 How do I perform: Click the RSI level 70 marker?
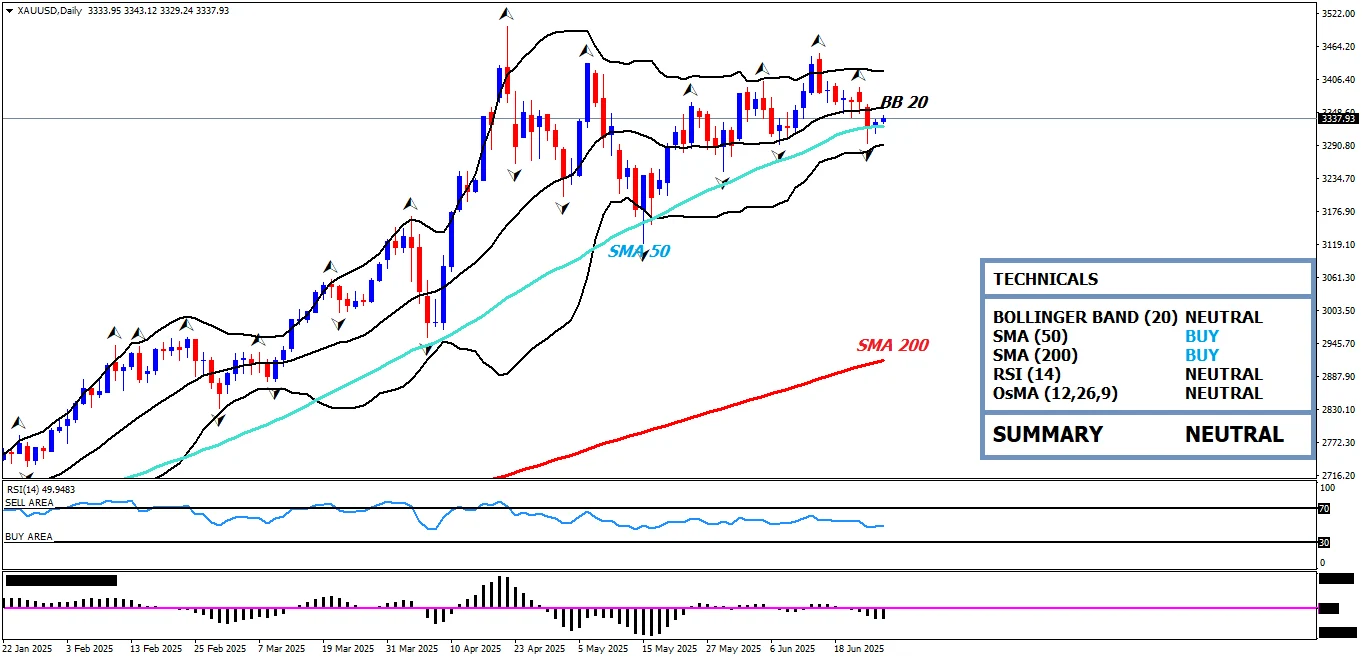click(1323, 509)
